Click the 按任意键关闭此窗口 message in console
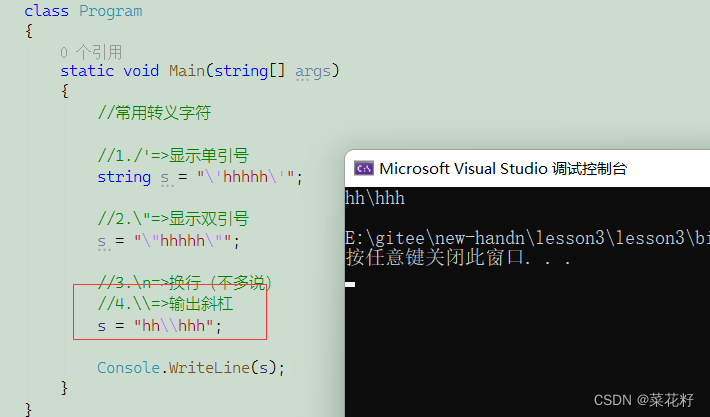This screenshot has height=417, width=710. pos(458,258)
